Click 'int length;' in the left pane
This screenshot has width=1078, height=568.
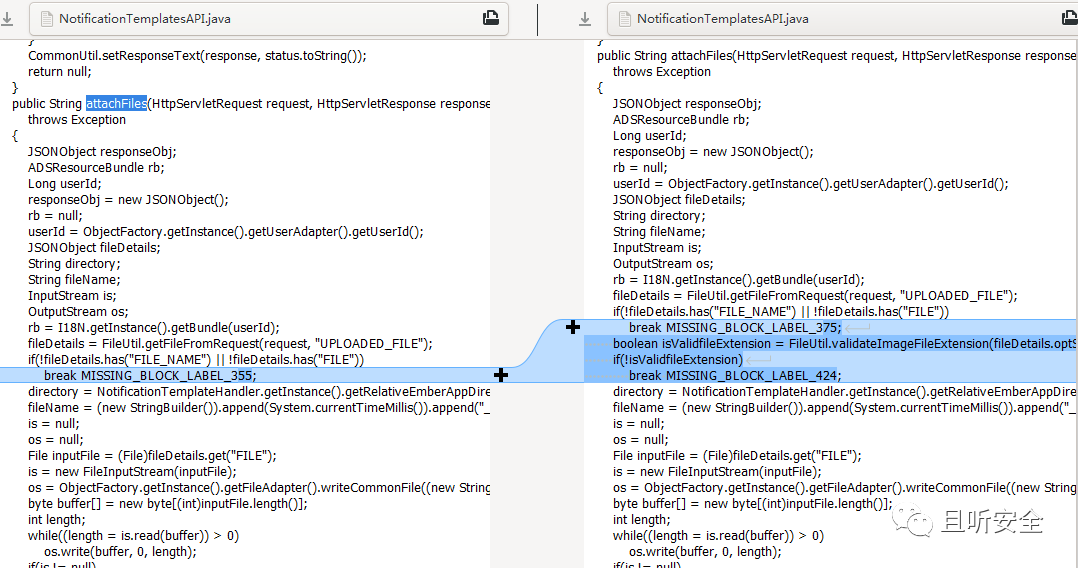[57, 519]
